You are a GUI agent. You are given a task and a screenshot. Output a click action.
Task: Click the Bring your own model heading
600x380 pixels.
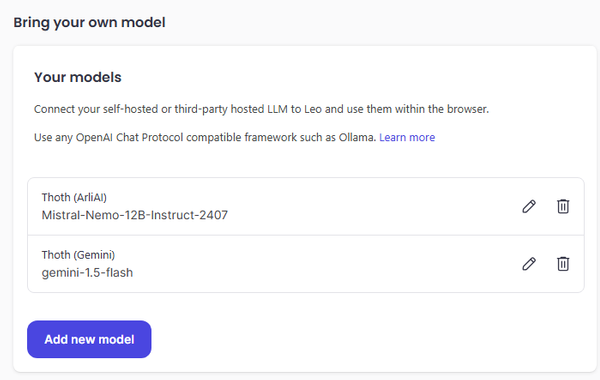pos(90,23)
